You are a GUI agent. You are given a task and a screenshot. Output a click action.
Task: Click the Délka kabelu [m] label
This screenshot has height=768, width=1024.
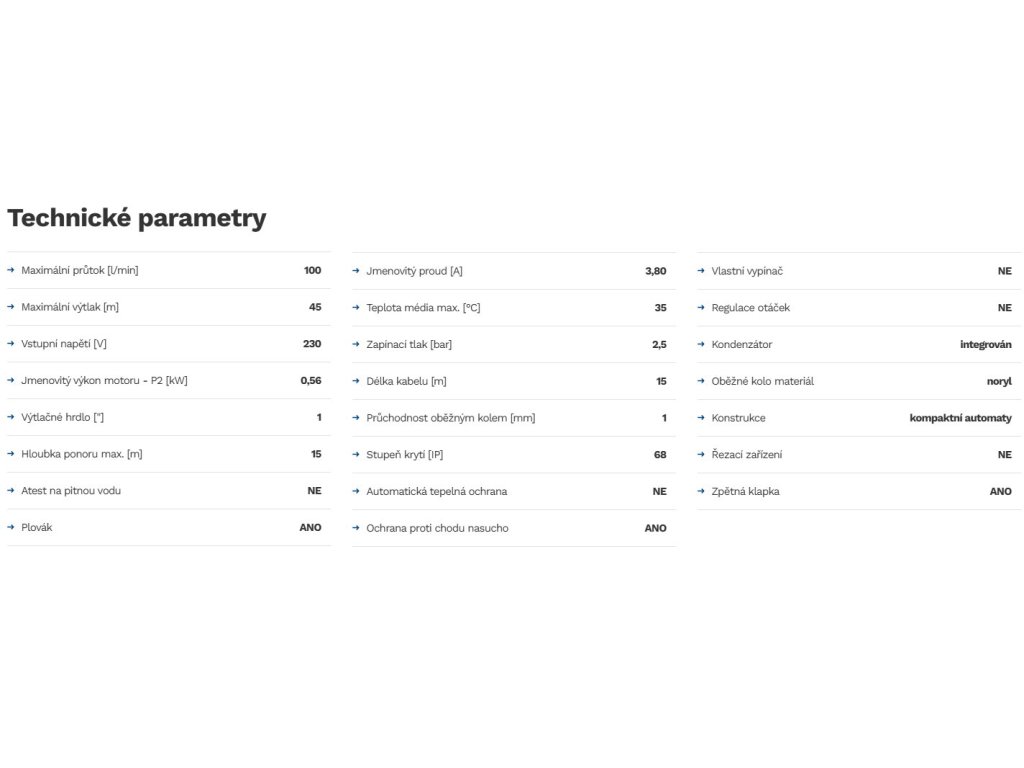tap(406, 381)
